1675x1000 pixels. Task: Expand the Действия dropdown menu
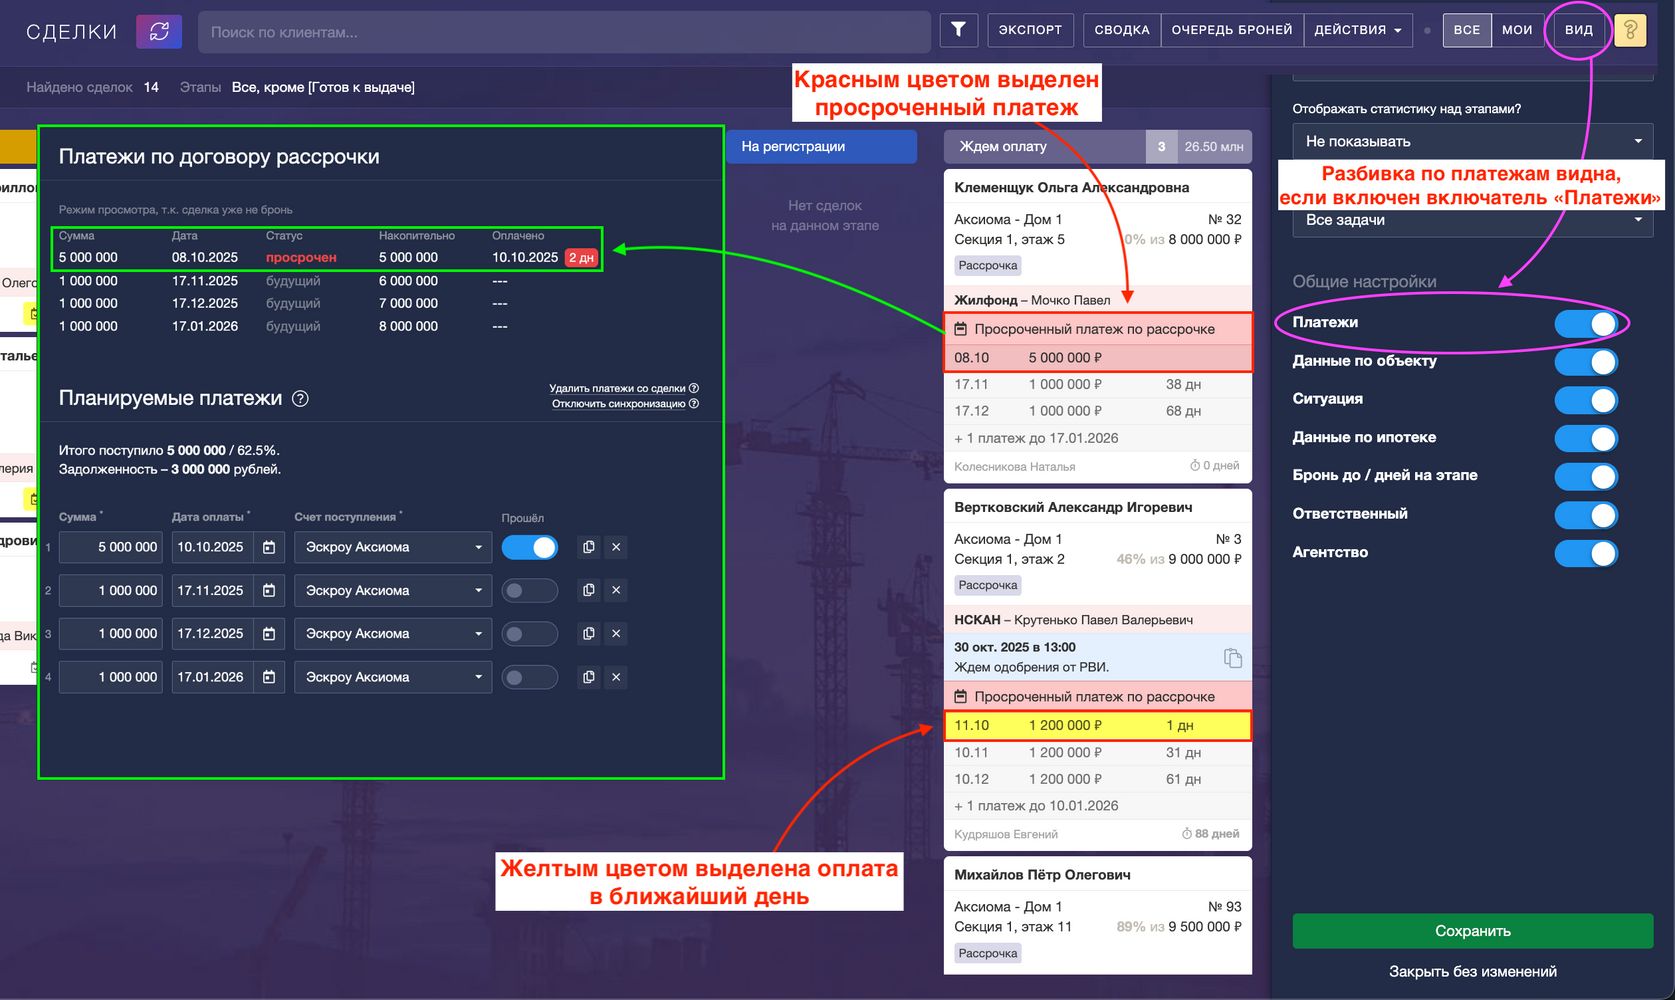1357,30
